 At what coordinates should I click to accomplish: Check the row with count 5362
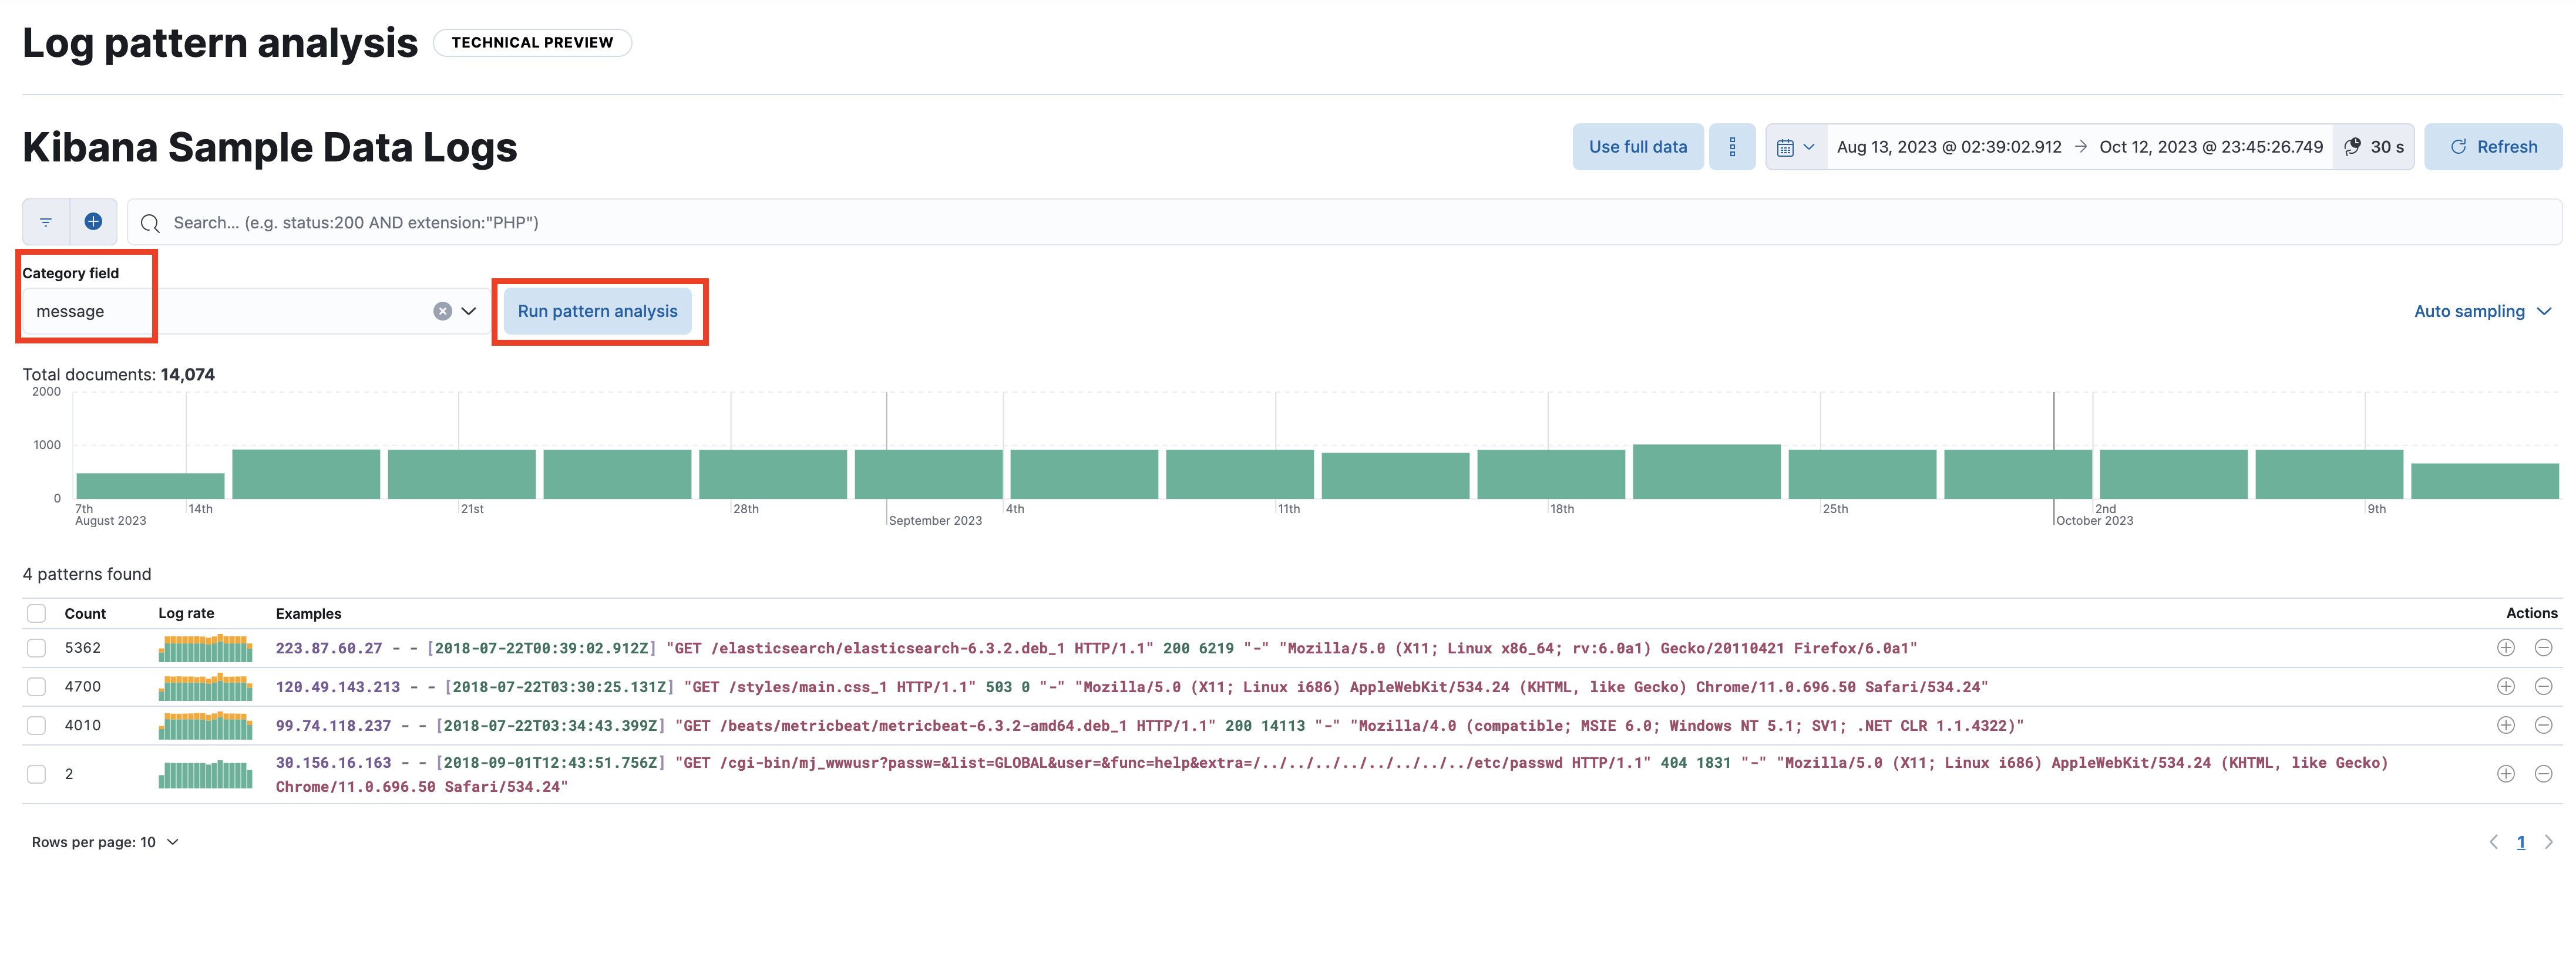(x=37, y=648)
